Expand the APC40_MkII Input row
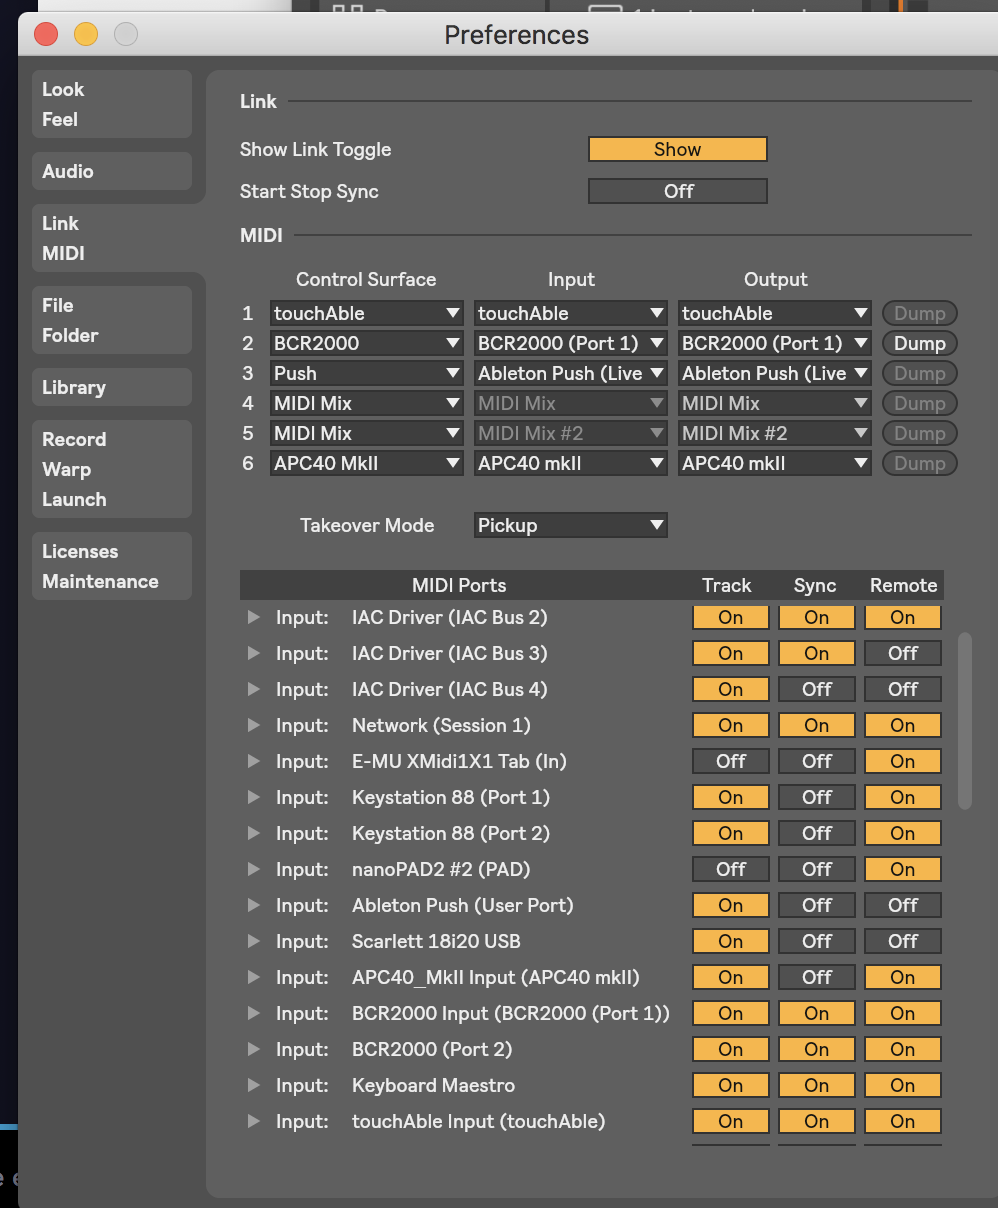 point(254,977)
